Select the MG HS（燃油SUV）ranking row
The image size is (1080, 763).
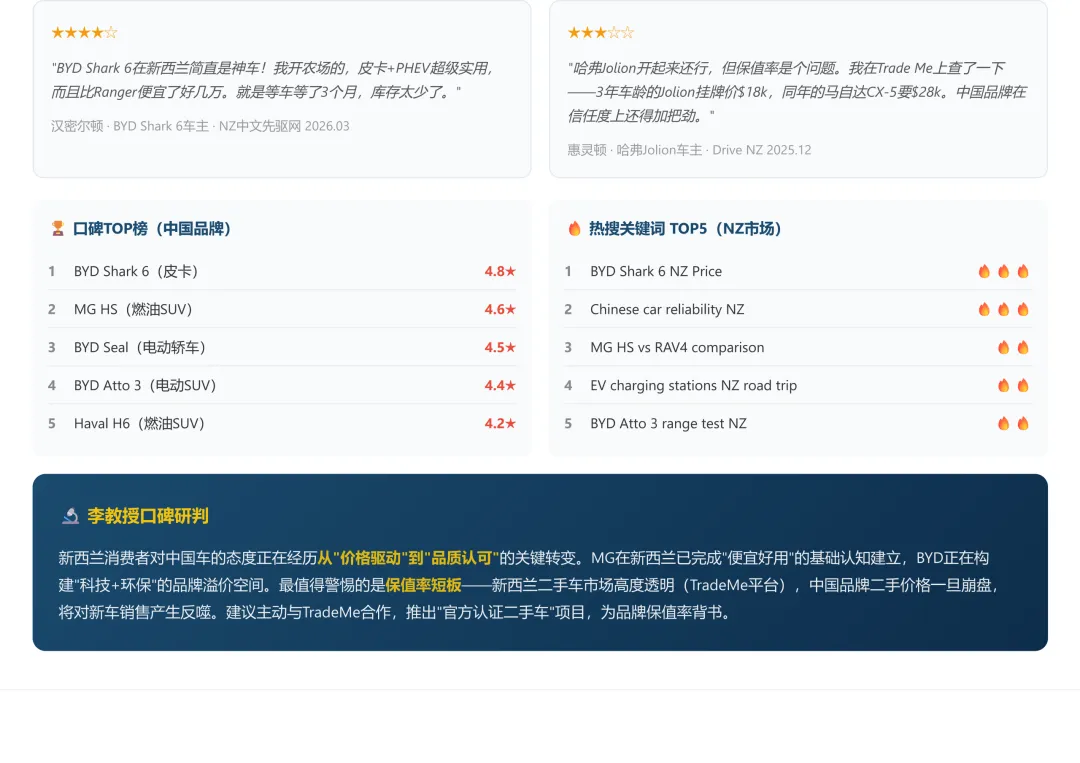(x=282, y=309)
